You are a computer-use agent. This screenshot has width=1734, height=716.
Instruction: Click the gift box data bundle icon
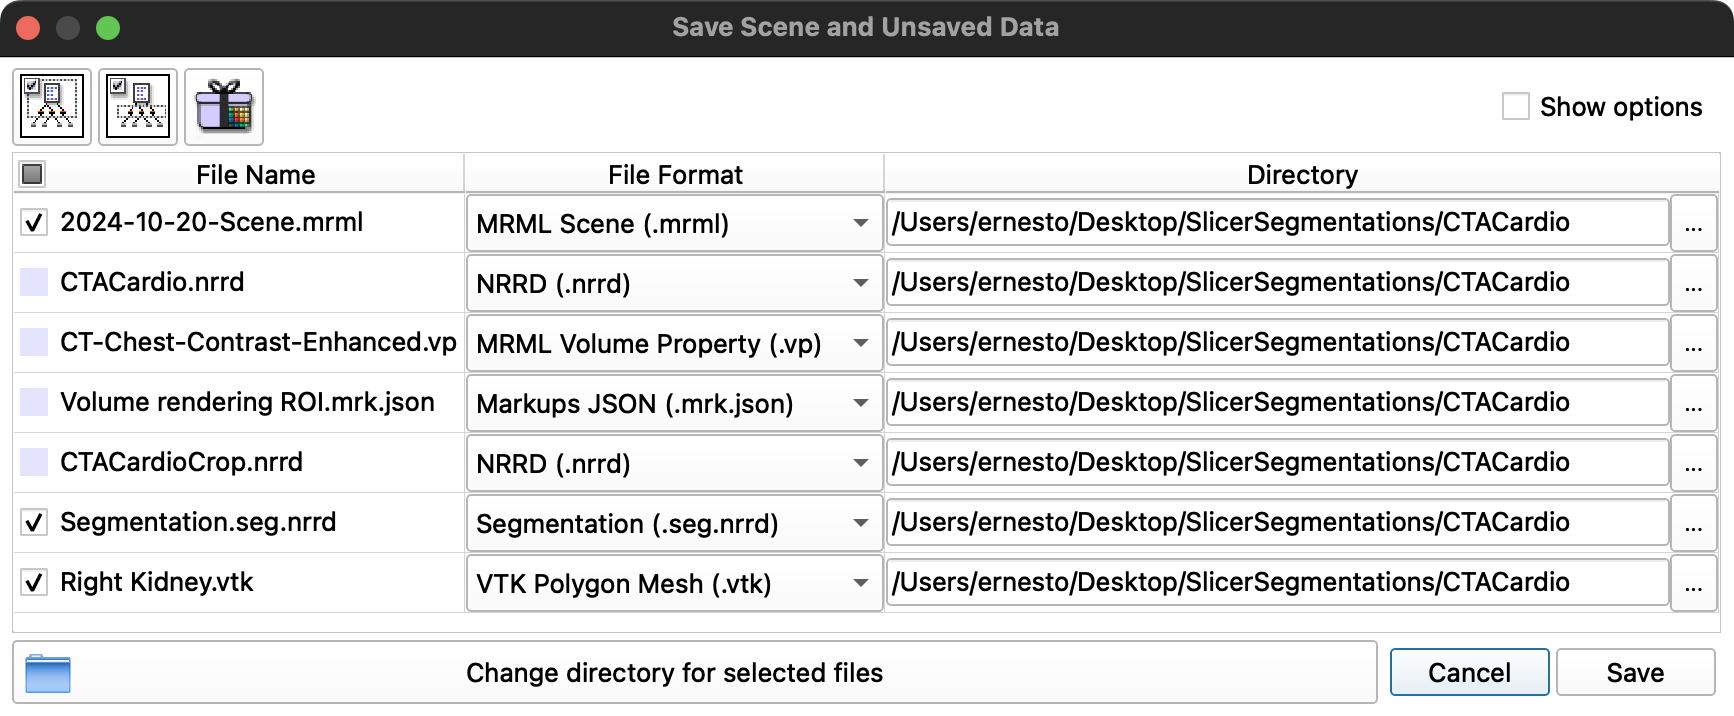coord(224,106)
